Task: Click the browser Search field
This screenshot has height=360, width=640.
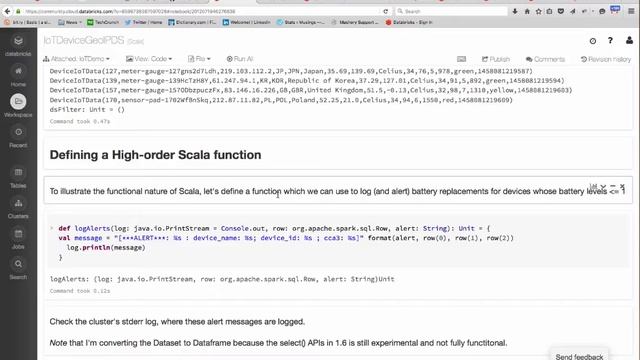Action: click(x=451, y=11)
